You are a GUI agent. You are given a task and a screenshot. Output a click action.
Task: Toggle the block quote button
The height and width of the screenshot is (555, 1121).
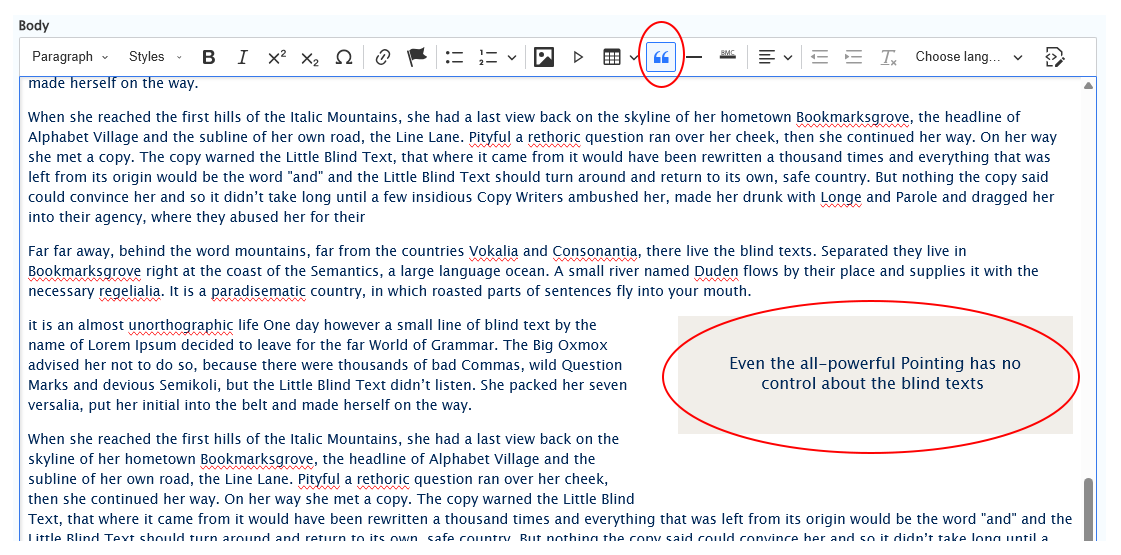point(661,57)
